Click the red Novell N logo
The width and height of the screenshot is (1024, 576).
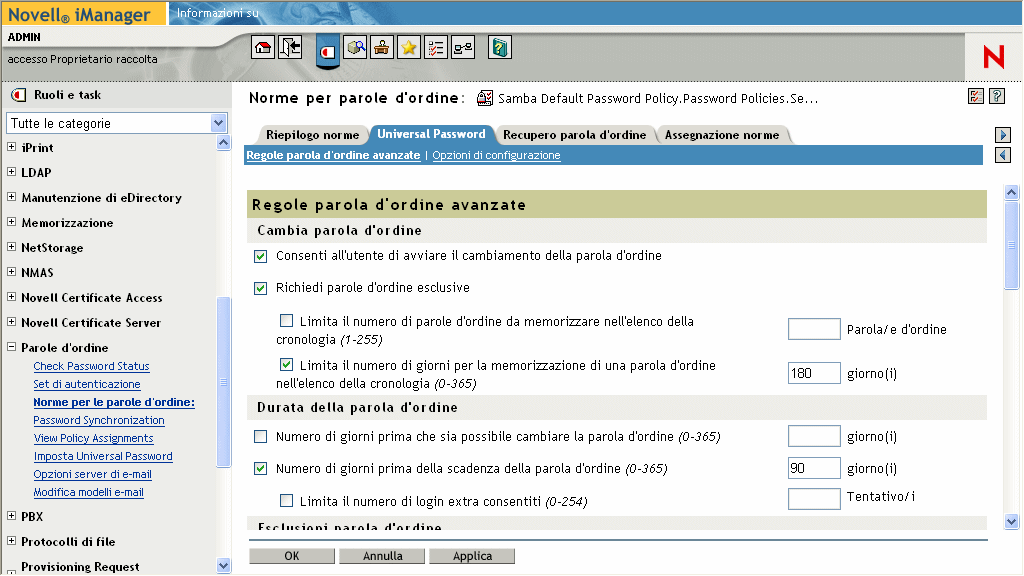coord(992,57)
